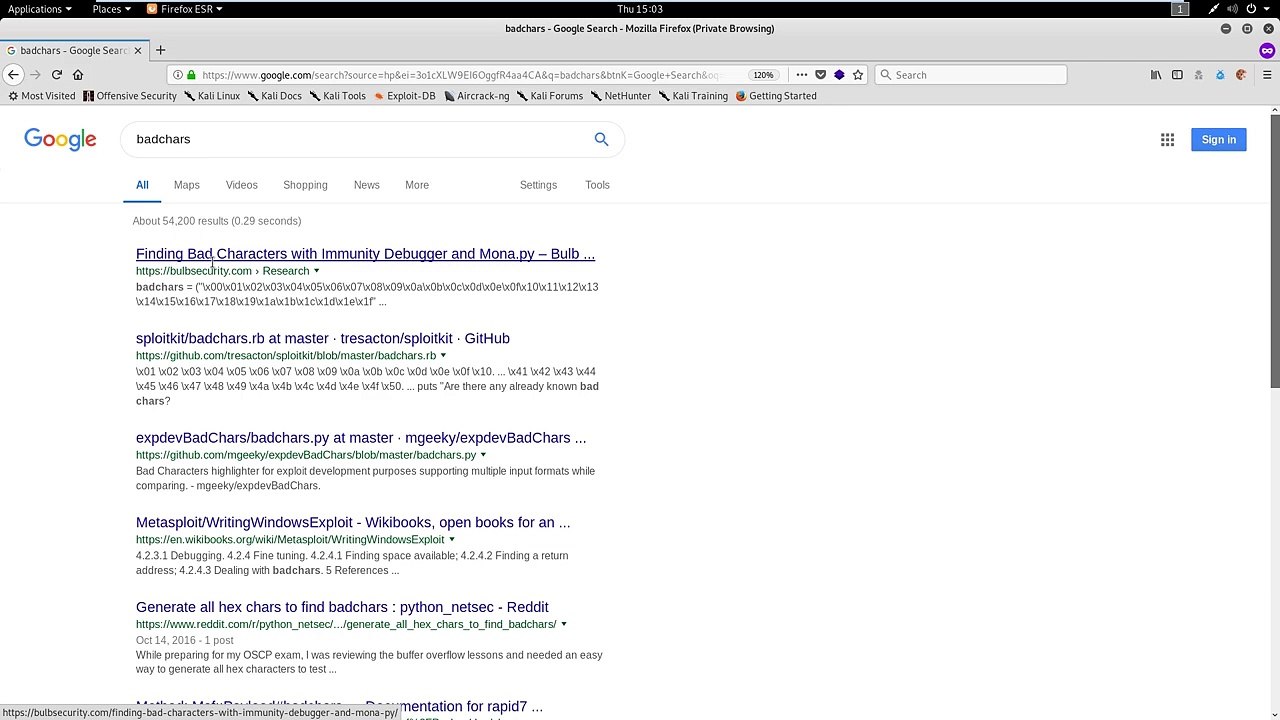
Task: Open the Kali Forums bookmark
Action: point(549,96)
